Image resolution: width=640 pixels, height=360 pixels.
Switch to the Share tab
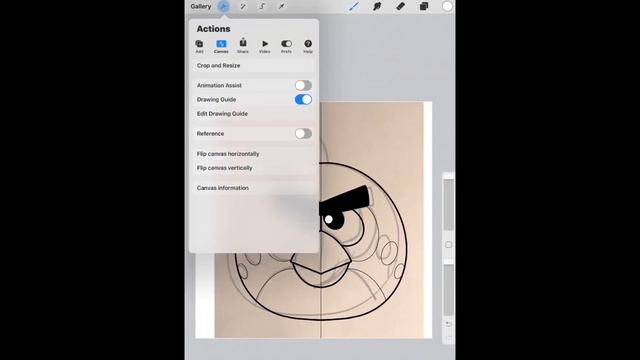click(243, 46)
